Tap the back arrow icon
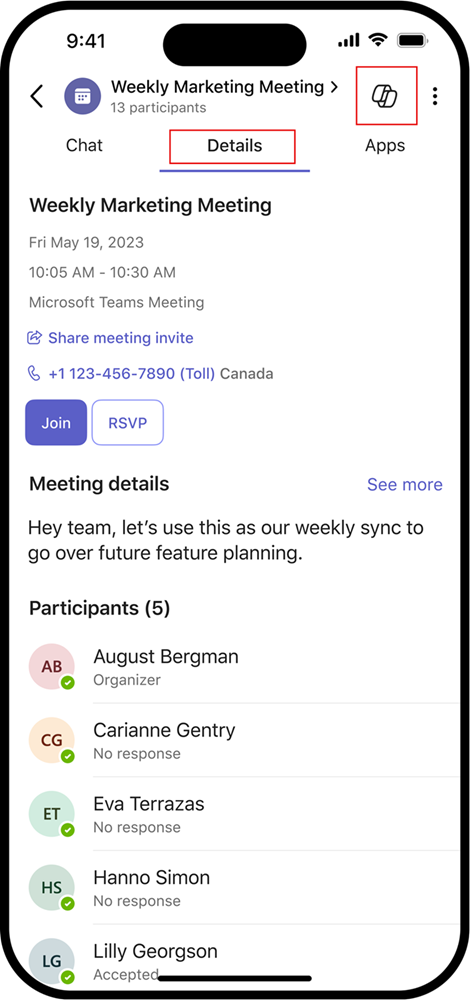Screen dimensions: 471x1000 pyautogui.click(x=37, y=96)
